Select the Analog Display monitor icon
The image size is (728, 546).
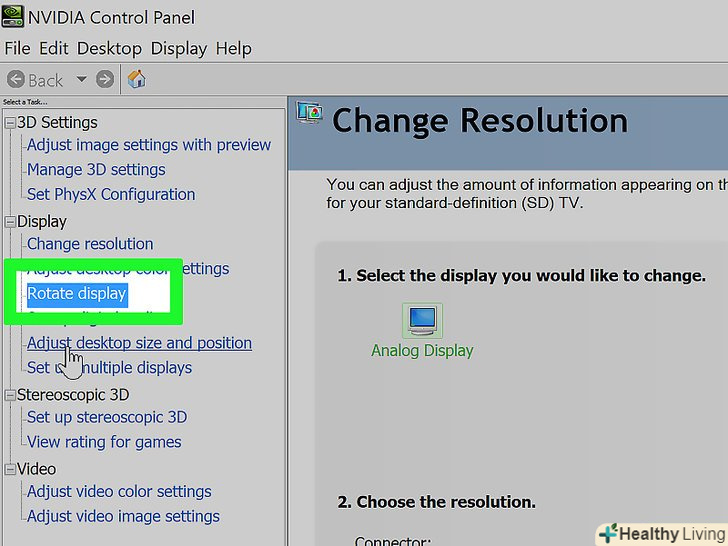tap(422, 320)
